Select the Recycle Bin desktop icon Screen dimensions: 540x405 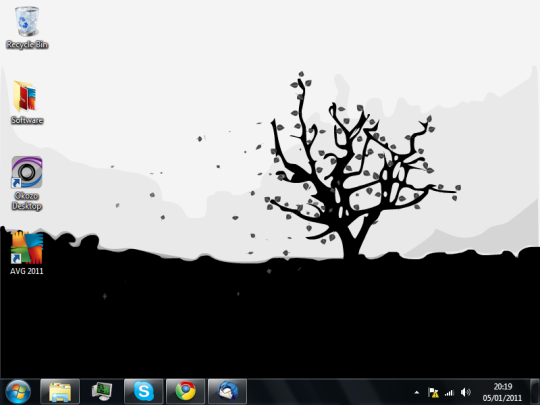click(x=27, y=21)
